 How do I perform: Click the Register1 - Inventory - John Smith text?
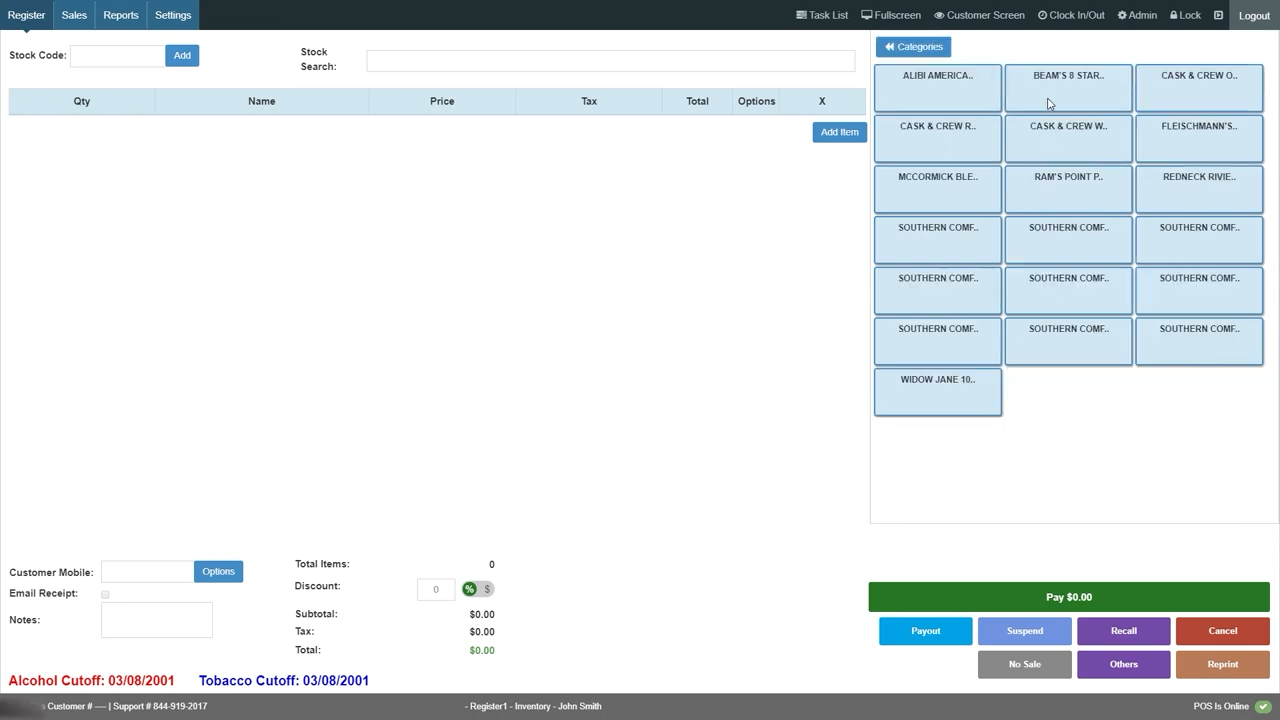click(x=536, y=706)
